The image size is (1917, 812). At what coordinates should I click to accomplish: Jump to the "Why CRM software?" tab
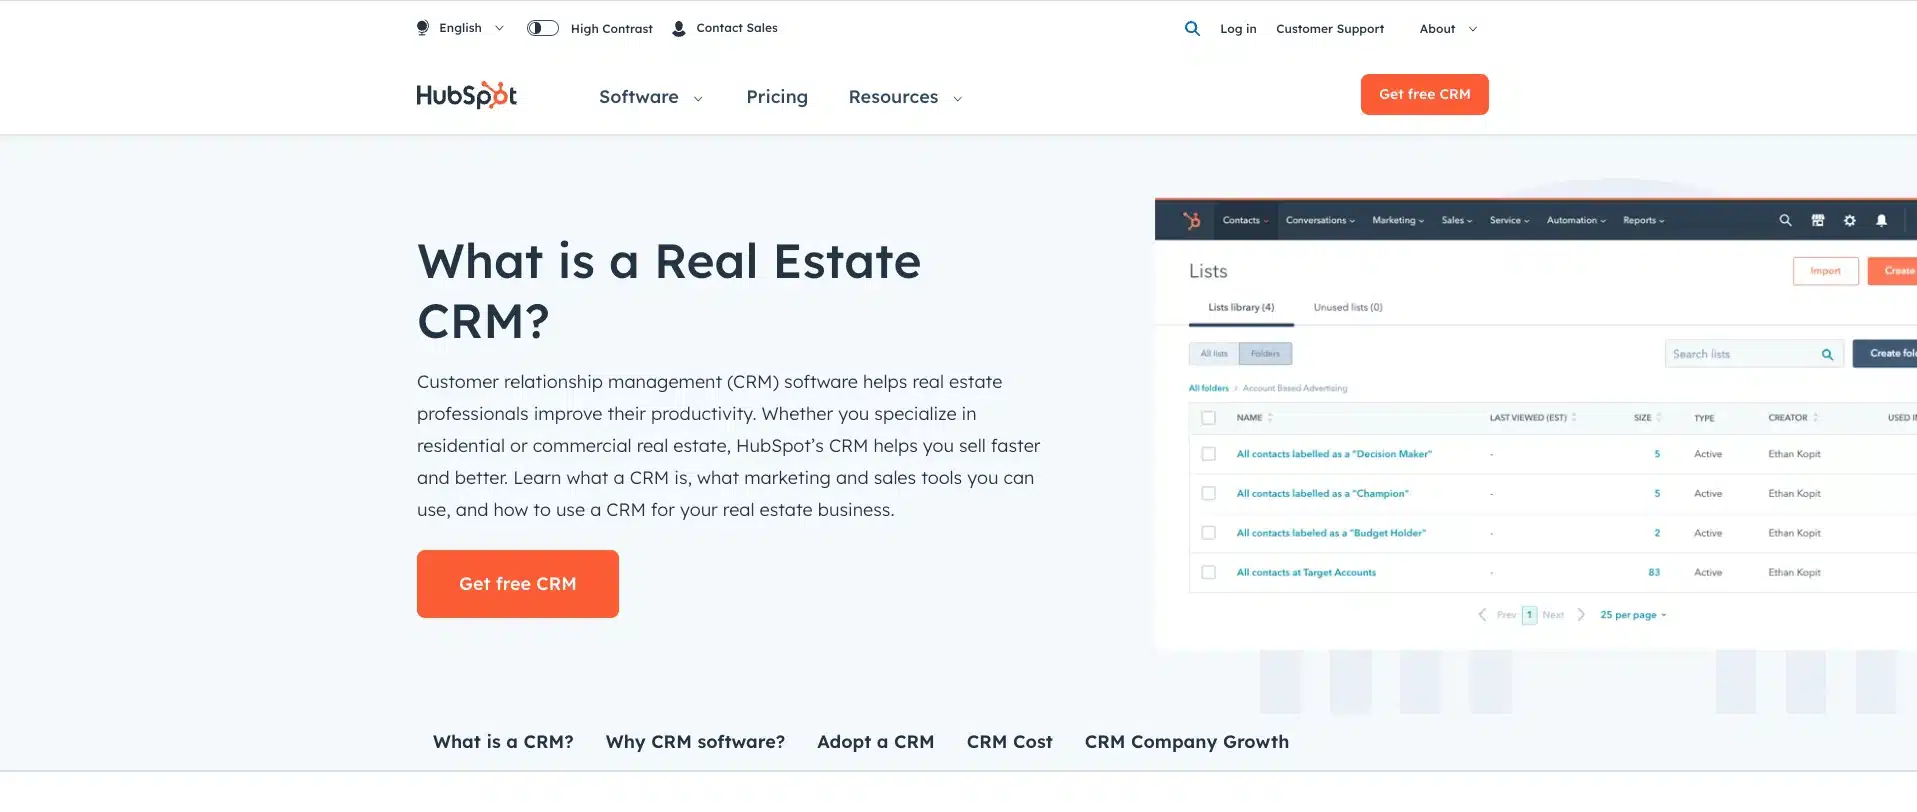point(695,742)
